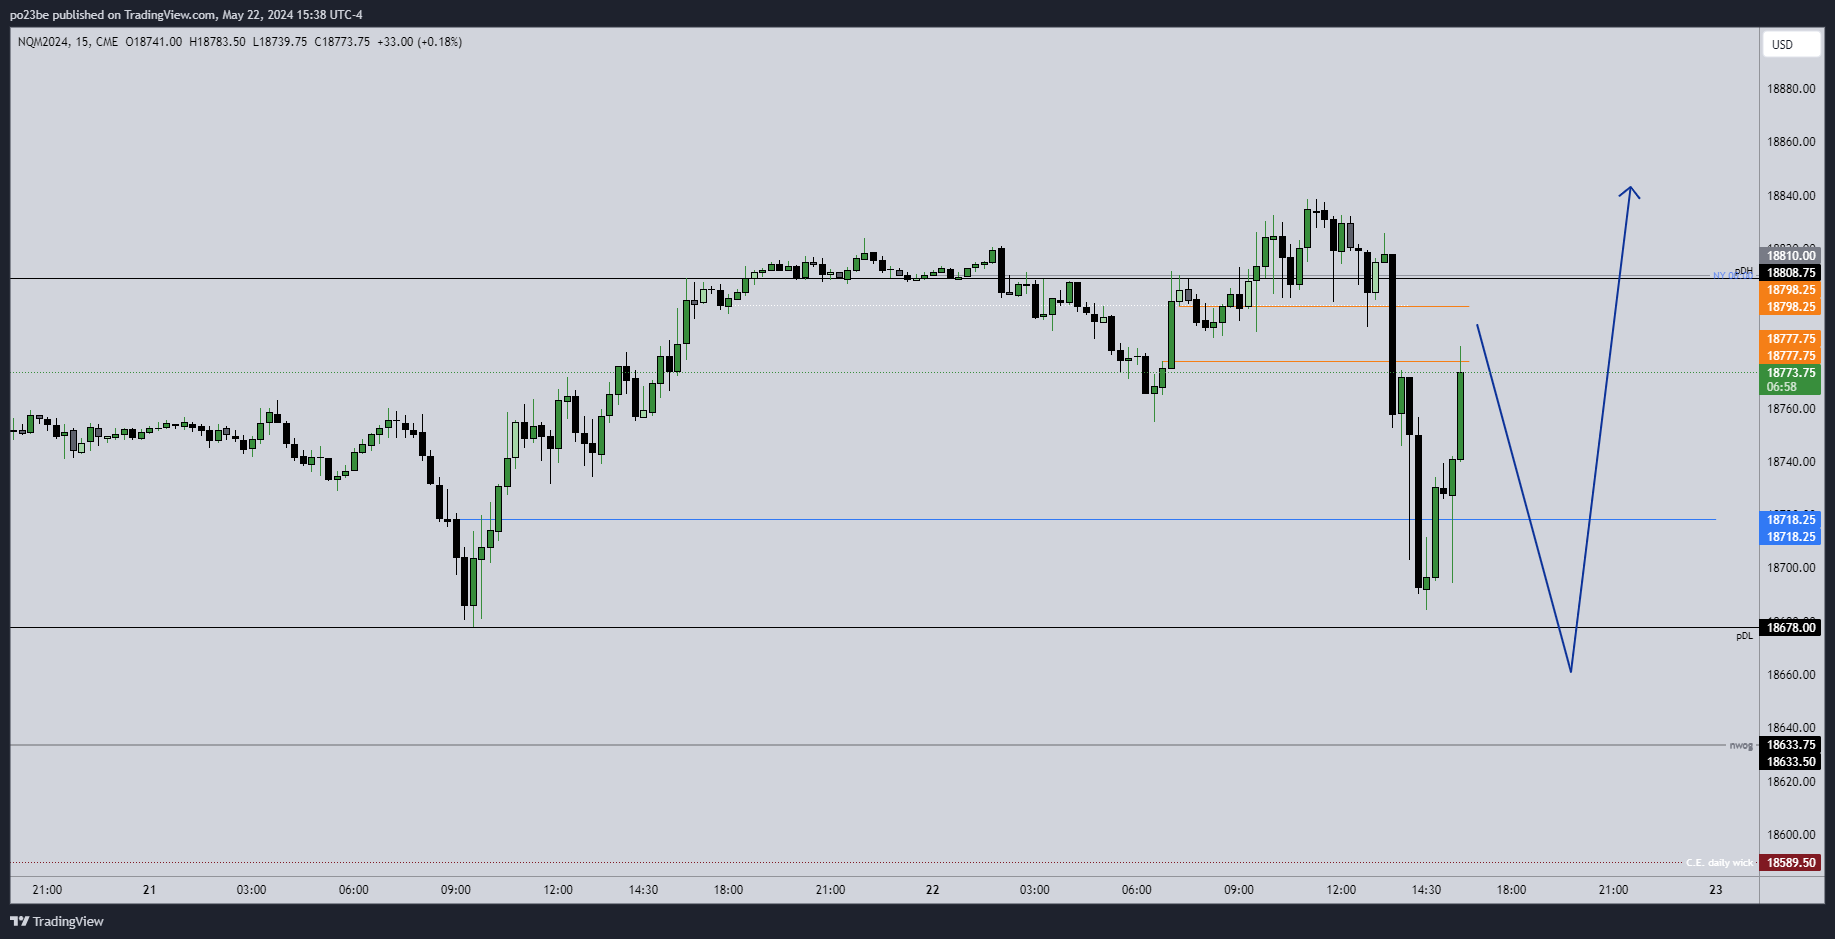Select the pDL label near the price scale
The image size is (1835, 939).
(x=1744, y=636)
